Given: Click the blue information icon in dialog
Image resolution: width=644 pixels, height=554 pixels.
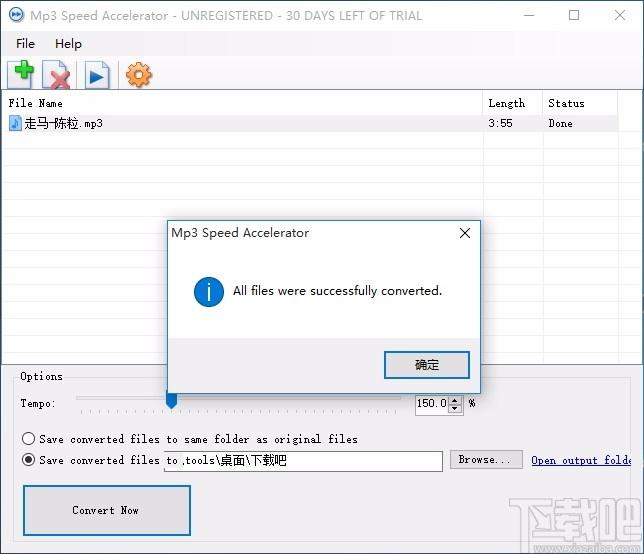Looking at the screenshot, I should pos(209,292).
